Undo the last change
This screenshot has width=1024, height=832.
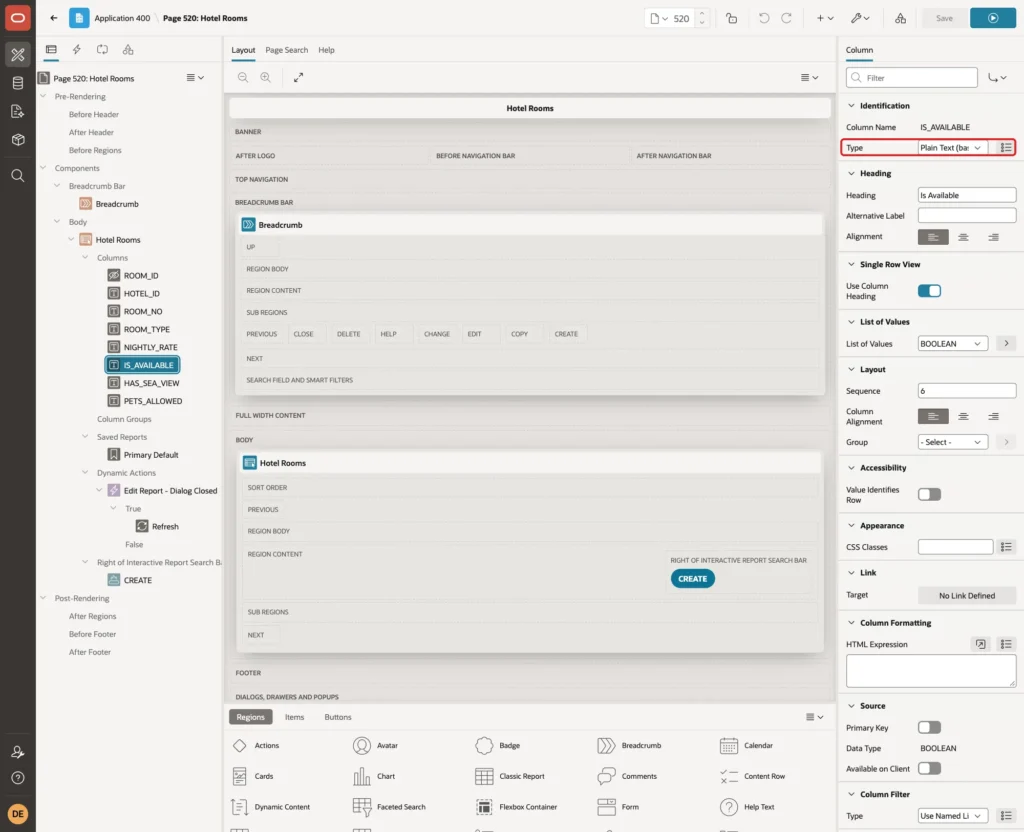click(763, 18)
